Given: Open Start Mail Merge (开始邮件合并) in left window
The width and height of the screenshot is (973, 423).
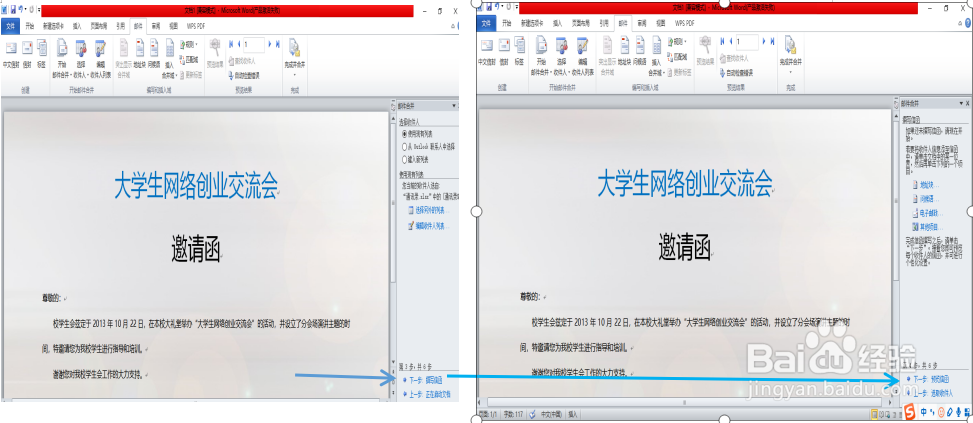Looking at the screenshot, I should click(61, 58).
